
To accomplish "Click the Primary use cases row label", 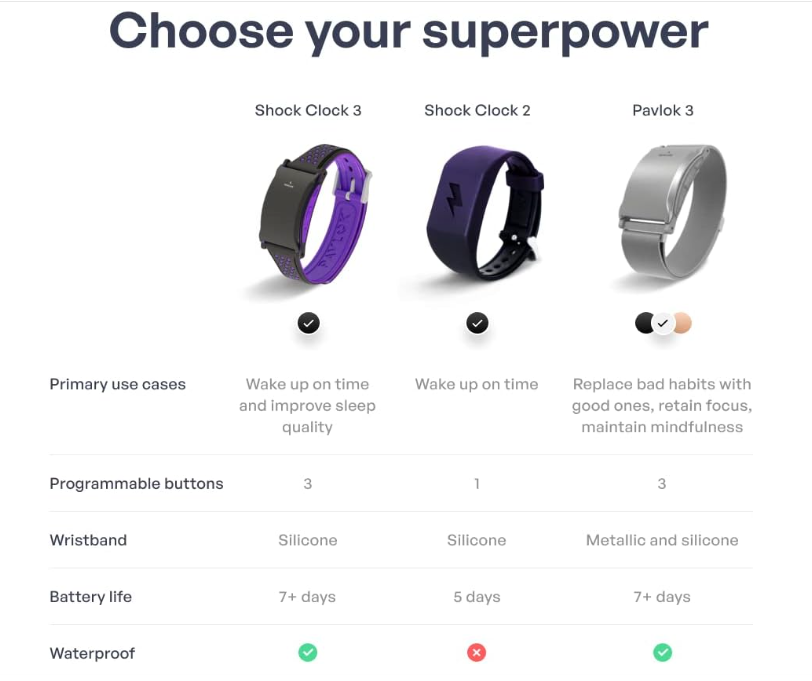I will 118,384.
